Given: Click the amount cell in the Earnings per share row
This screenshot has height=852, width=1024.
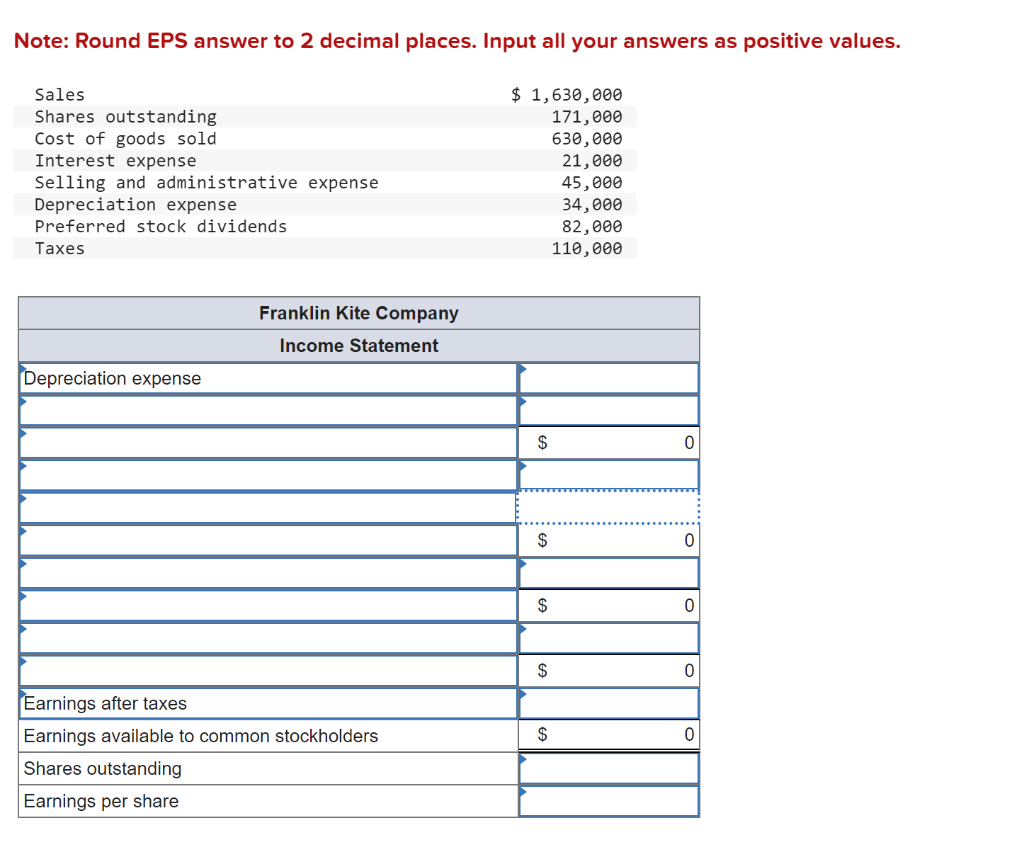Looking at the screenshot, I should pyautogui.click(x=608, y=800).
